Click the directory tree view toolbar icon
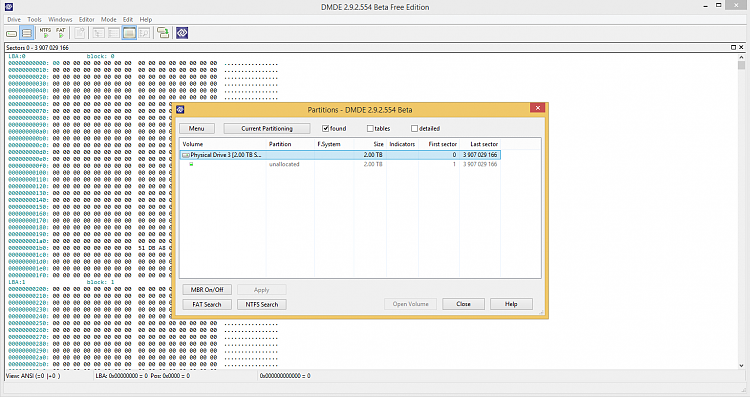Screen dimensions: 750x397 tap(99, 33)
